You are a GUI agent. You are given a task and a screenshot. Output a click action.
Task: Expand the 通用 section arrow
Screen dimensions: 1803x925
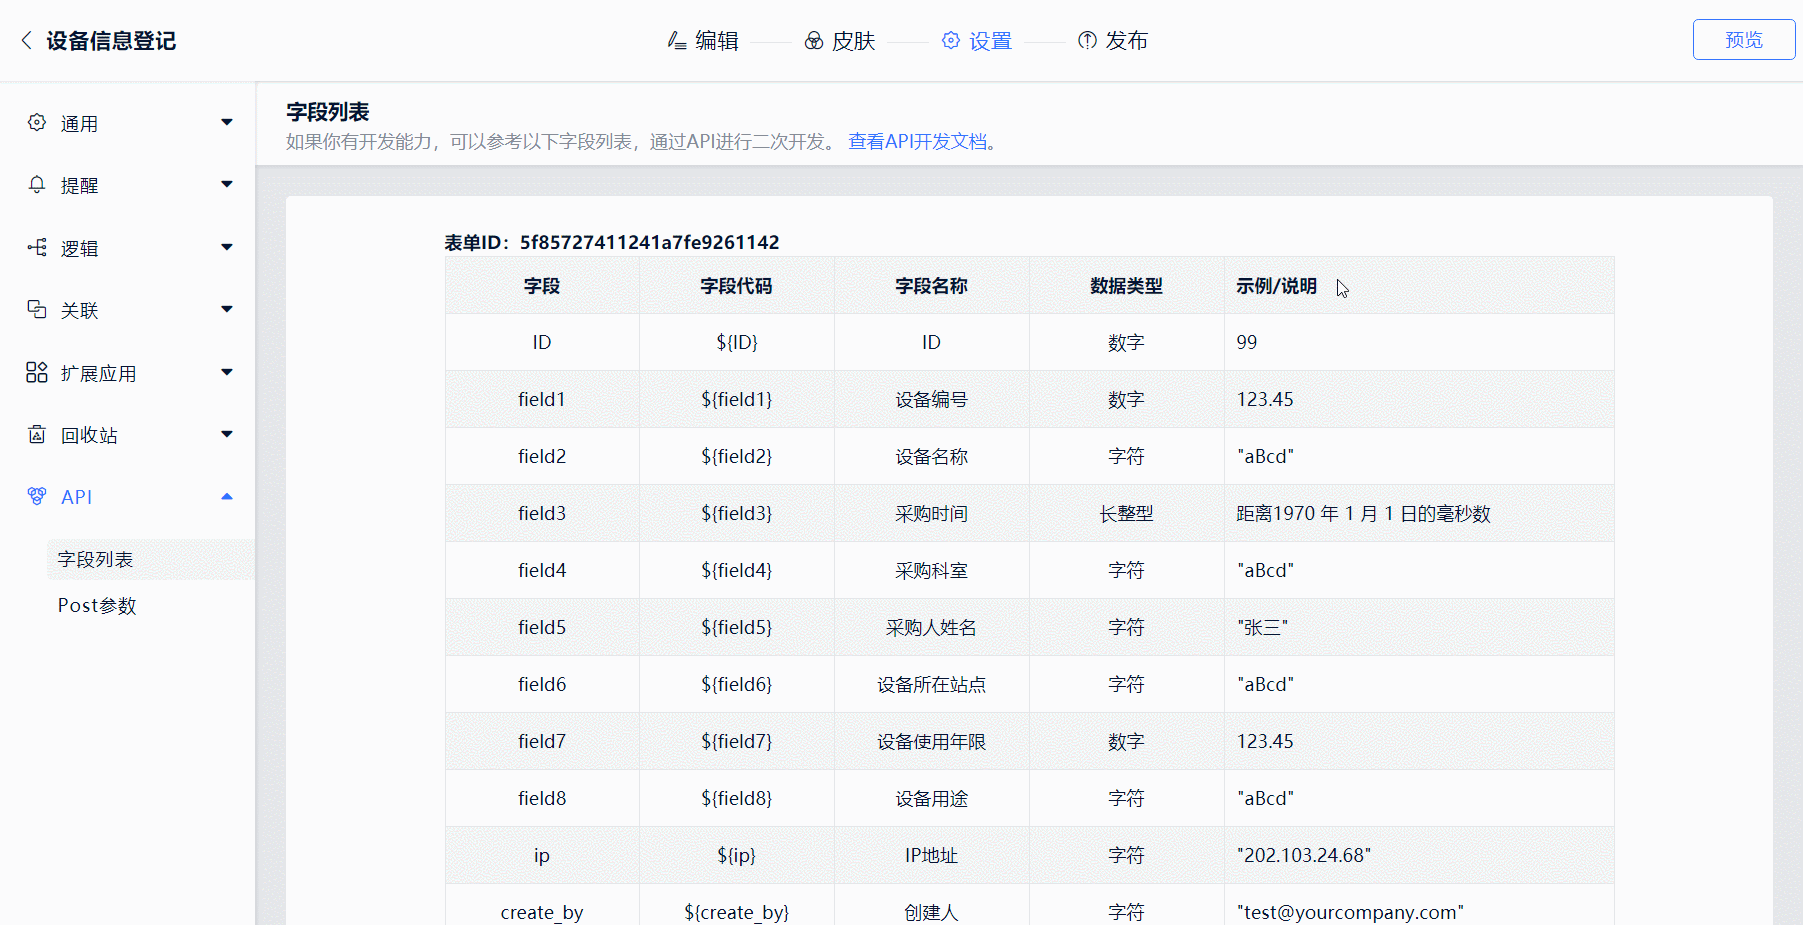pos(227,123)
